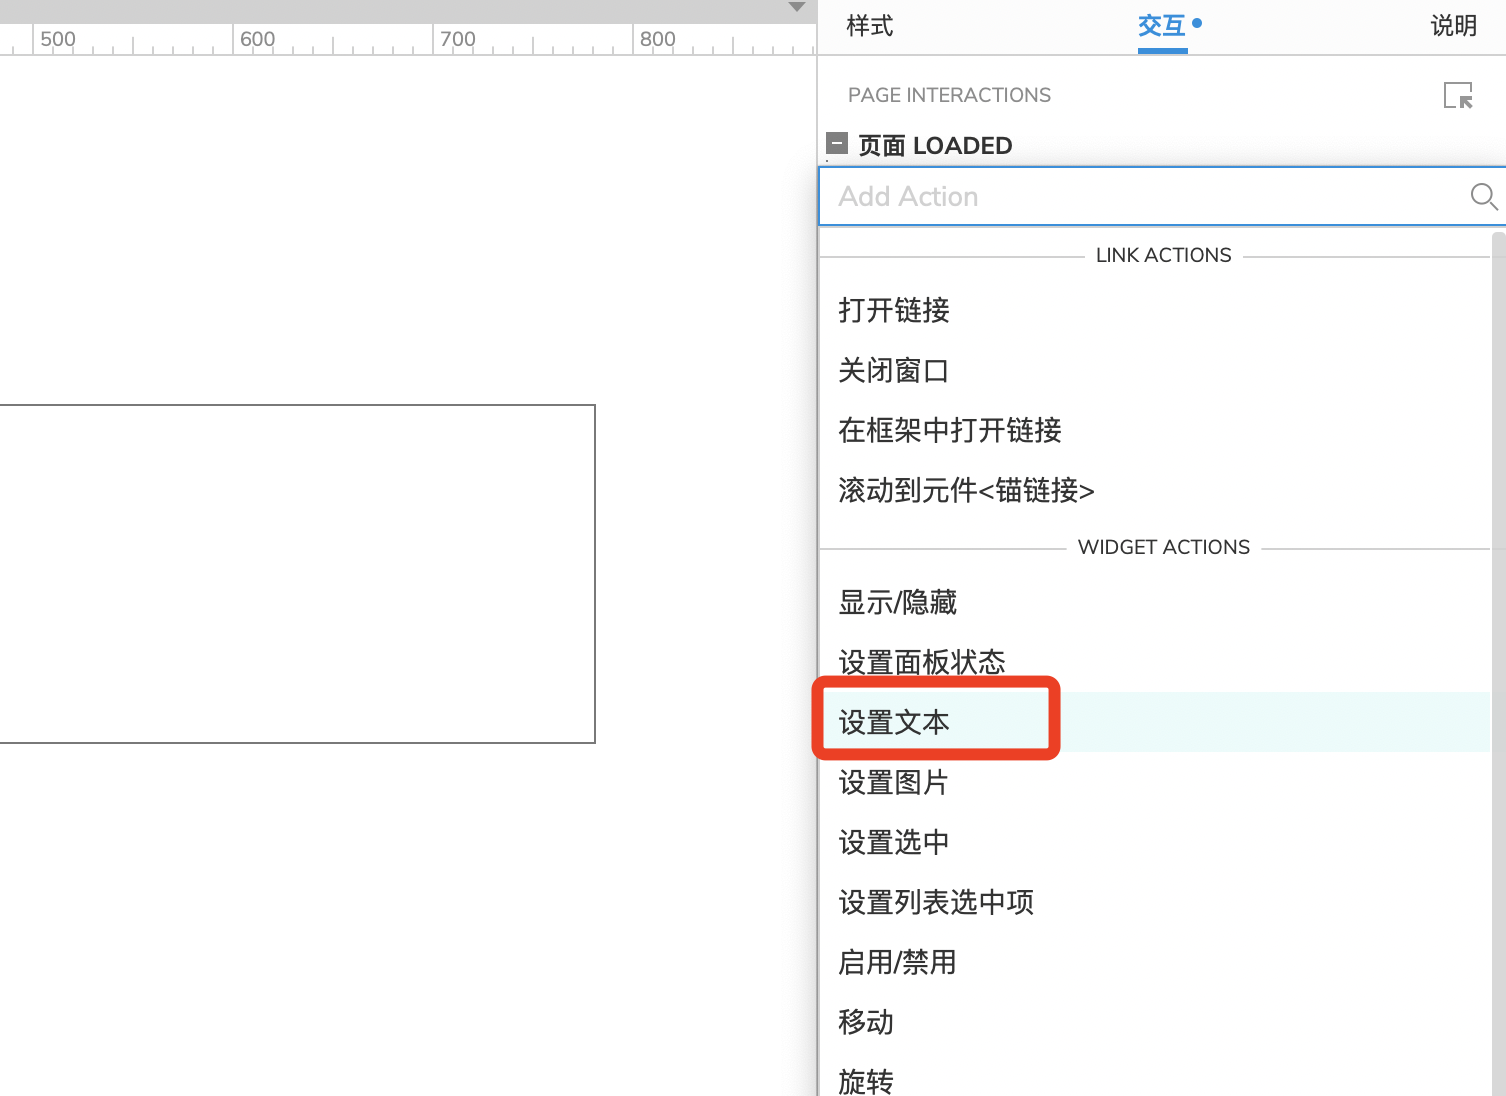Click the search magnifier in Add Action field
Image resolution: width=1506 pixels, height=1096 pixels.
click(x=1483, y=197)
